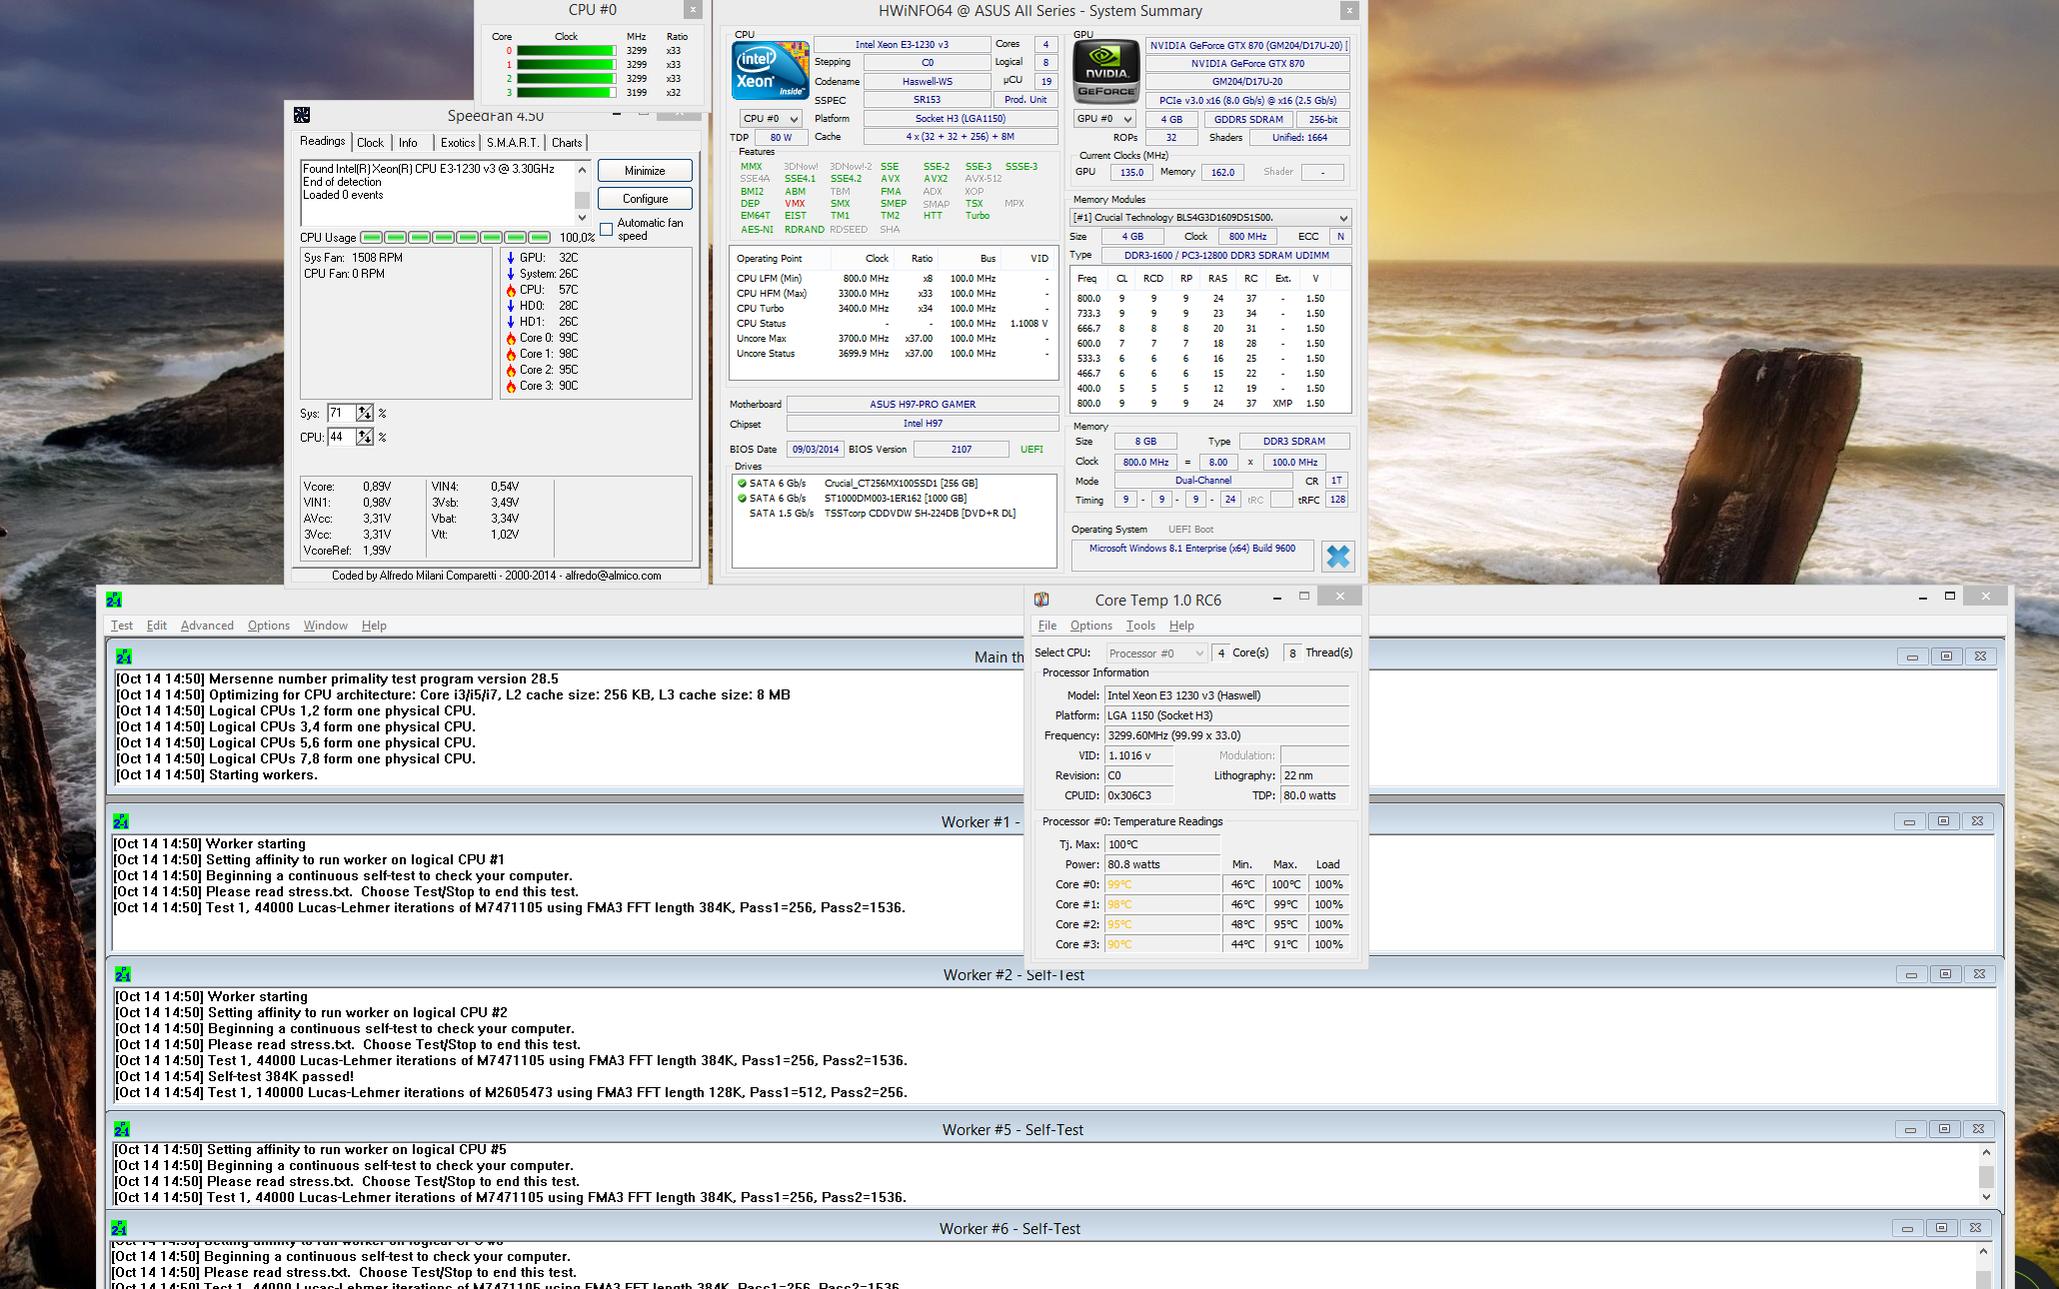Click the Prime95 app icon in title bar
Image resolution: width=2059 pixels, height=1289 pixels.
pyautogui.click(x=114, y=599)
